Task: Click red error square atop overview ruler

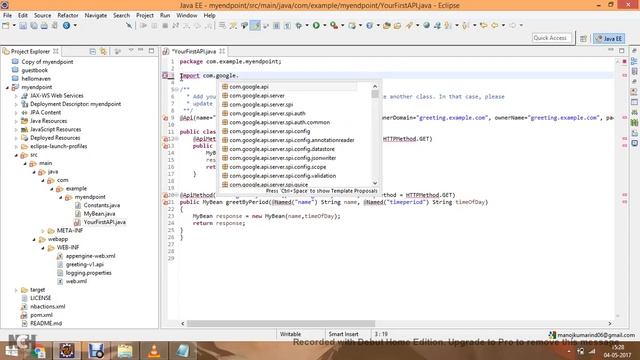Action: (624, 62)
